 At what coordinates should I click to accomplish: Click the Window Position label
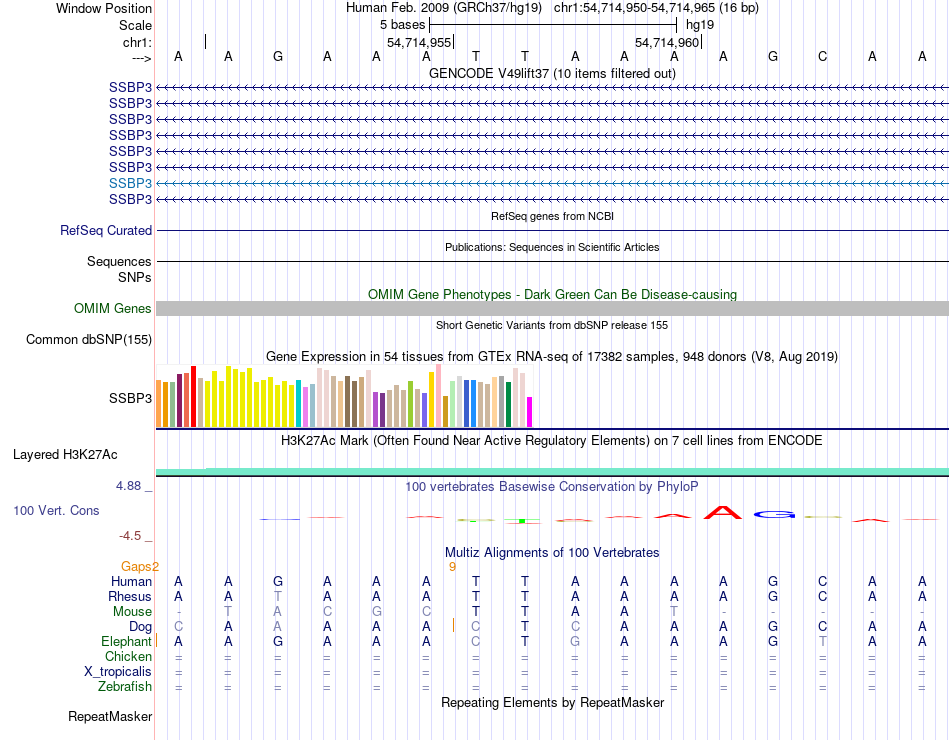tap(104, 8)
